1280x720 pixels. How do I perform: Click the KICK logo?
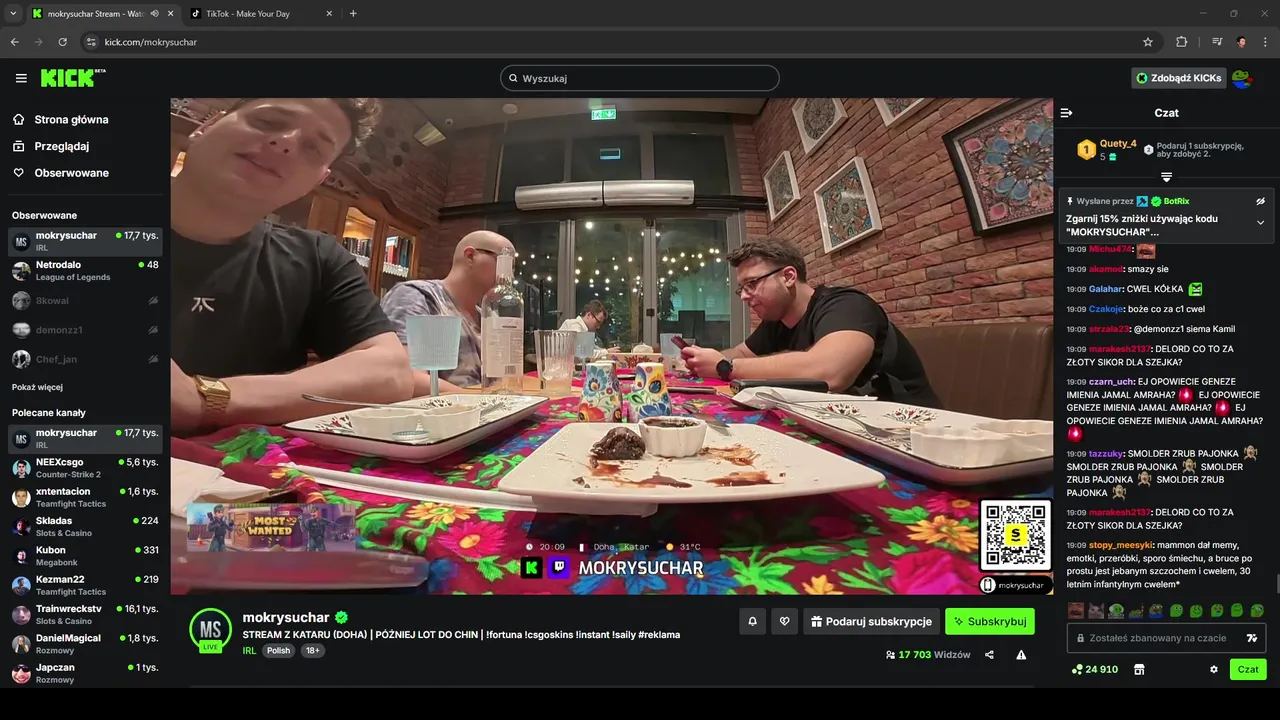coord(73,78)
